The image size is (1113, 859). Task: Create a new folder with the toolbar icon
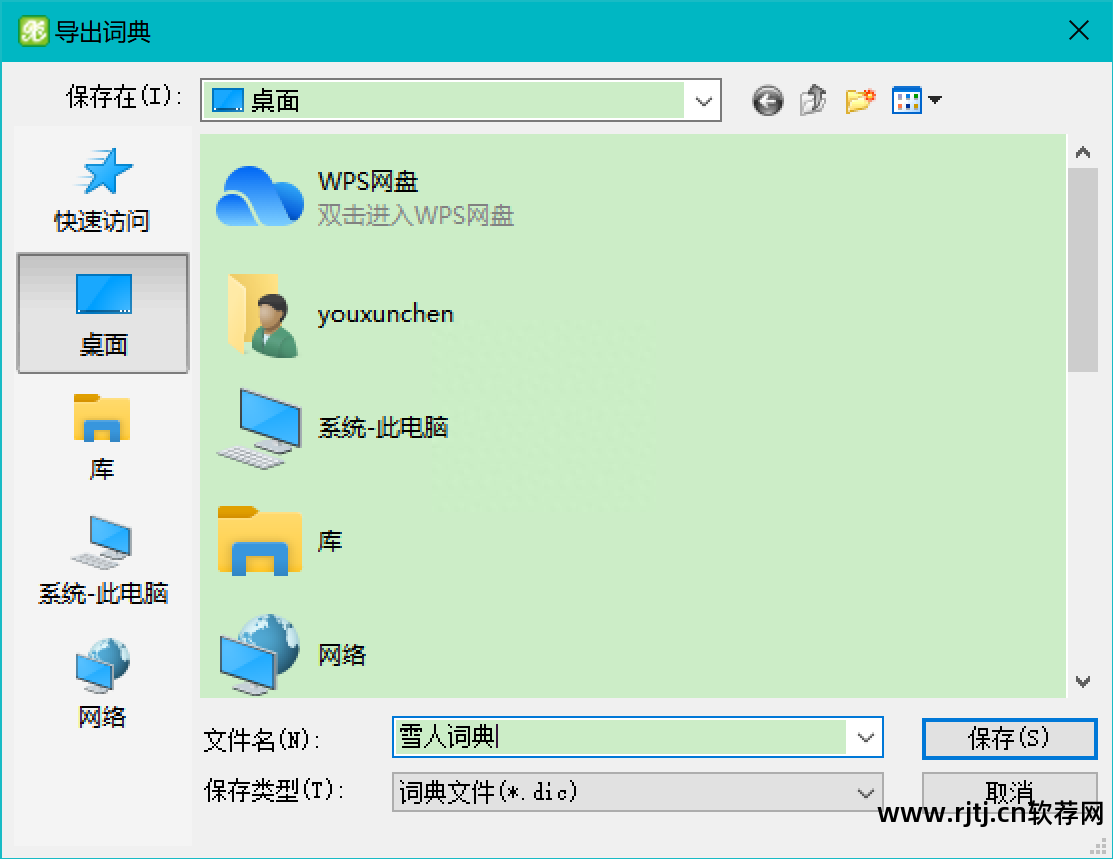860,101
